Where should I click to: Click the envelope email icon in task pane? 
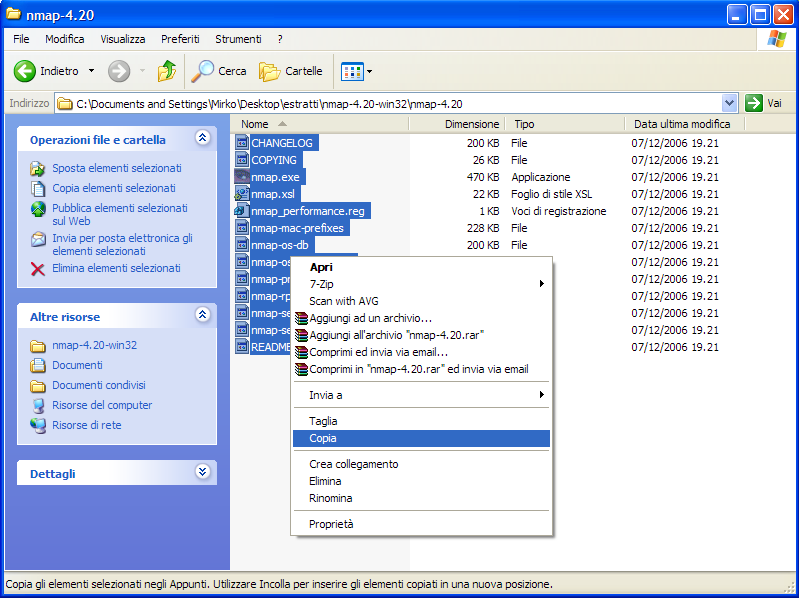(38, 239)
